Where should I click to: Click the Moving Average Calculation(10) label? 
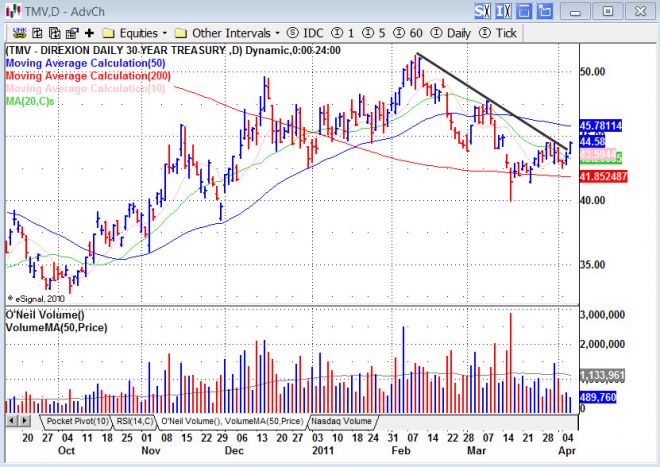(85, 88)
